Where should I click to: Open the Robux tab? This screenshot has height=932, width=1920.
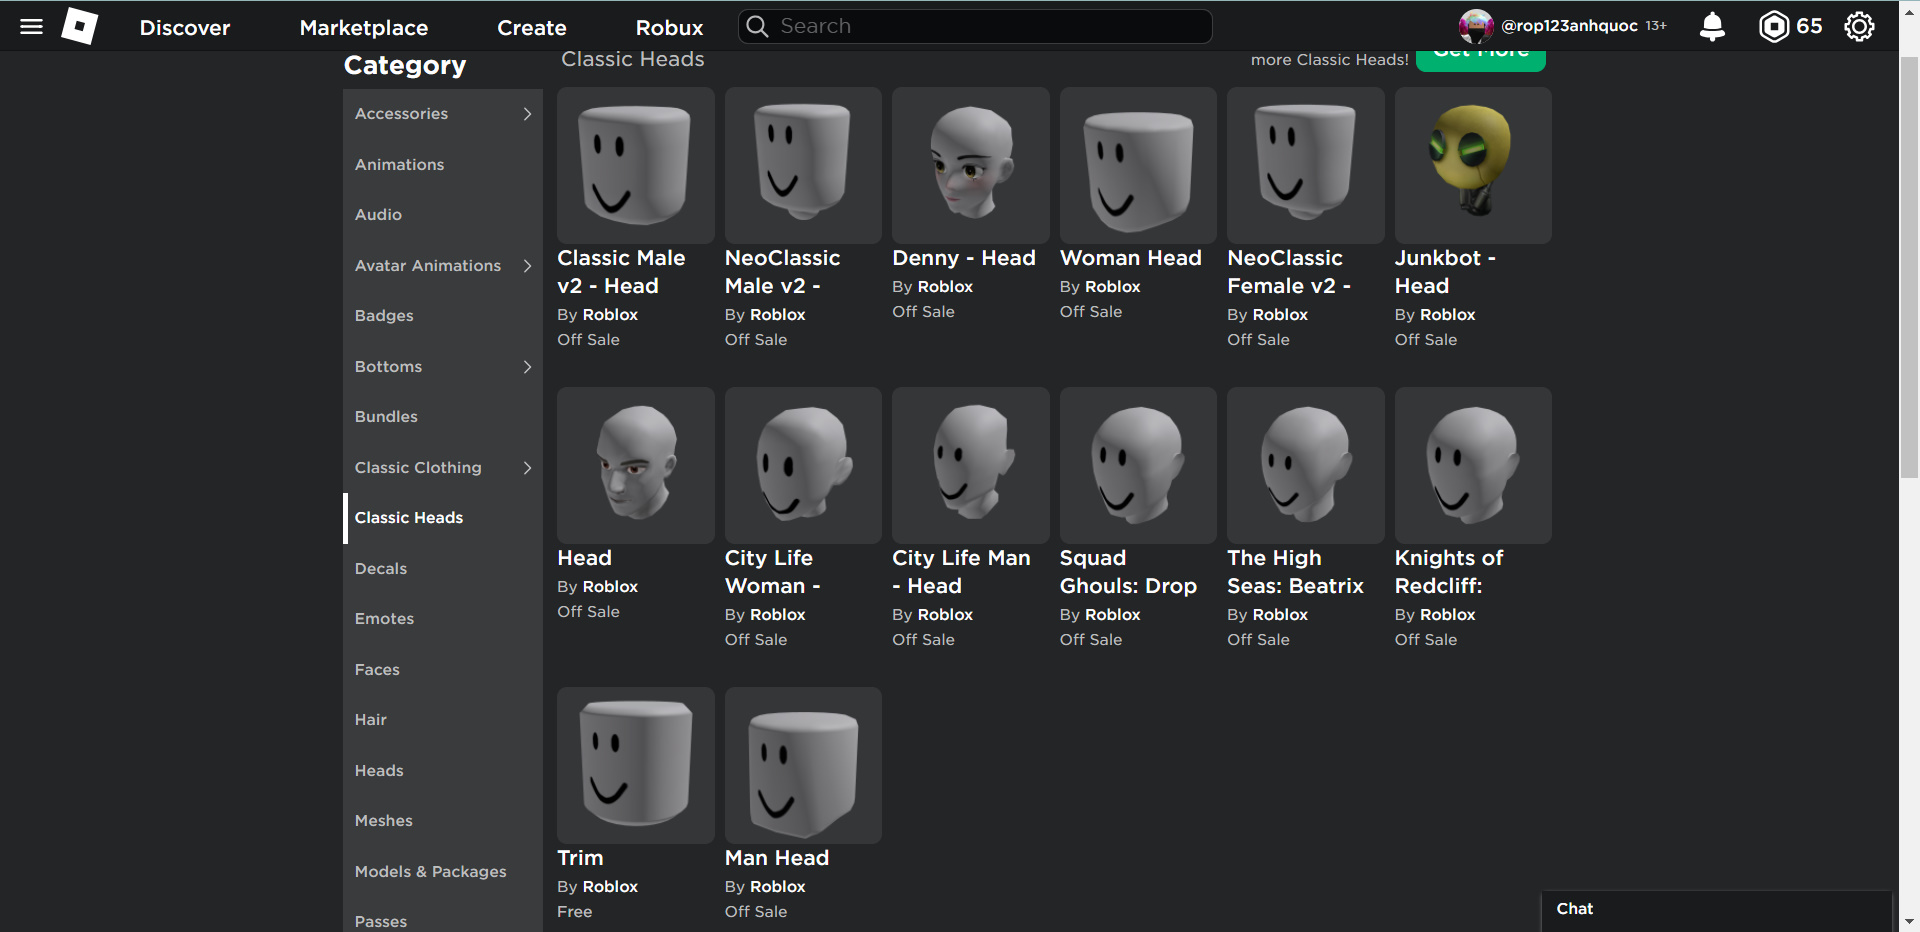click(x=670, y=28)
